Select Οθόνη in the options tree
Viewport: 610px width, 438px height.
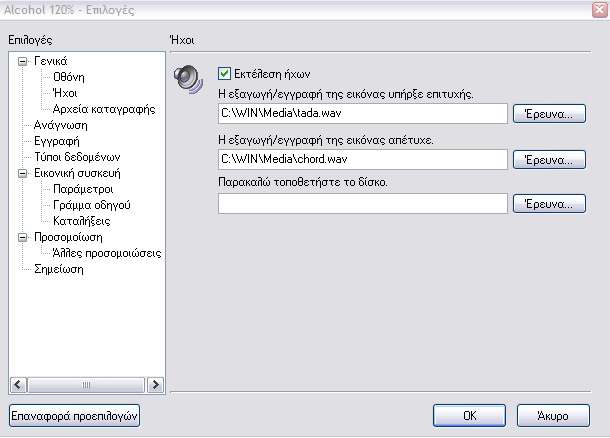tap(69, 77)
